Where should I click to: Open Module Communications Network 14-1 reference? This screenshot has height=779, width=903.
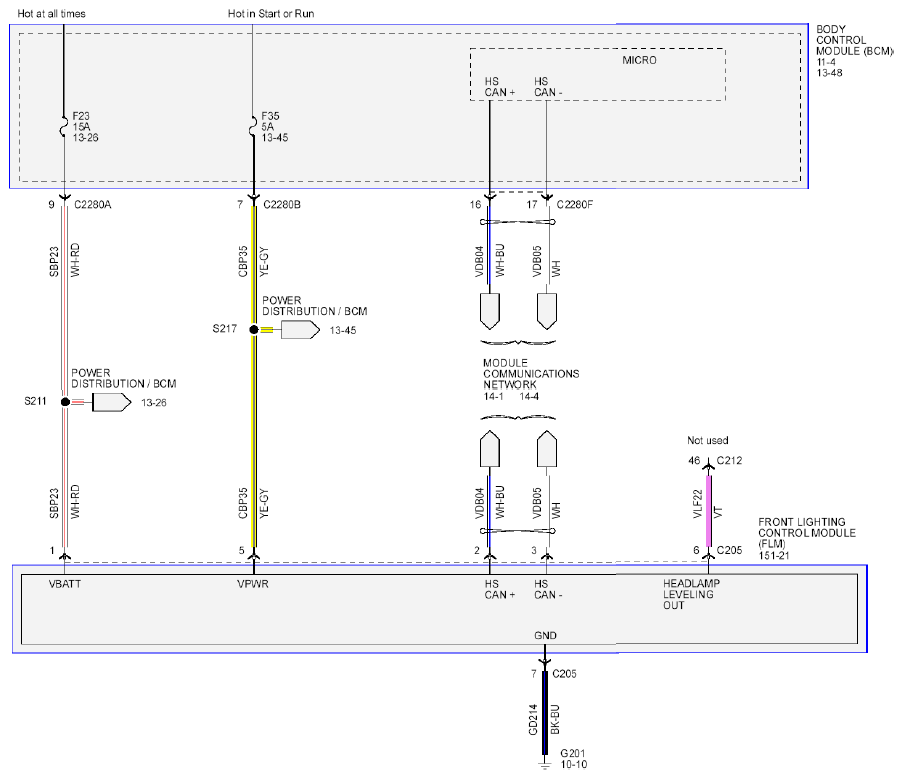(494, 397)
